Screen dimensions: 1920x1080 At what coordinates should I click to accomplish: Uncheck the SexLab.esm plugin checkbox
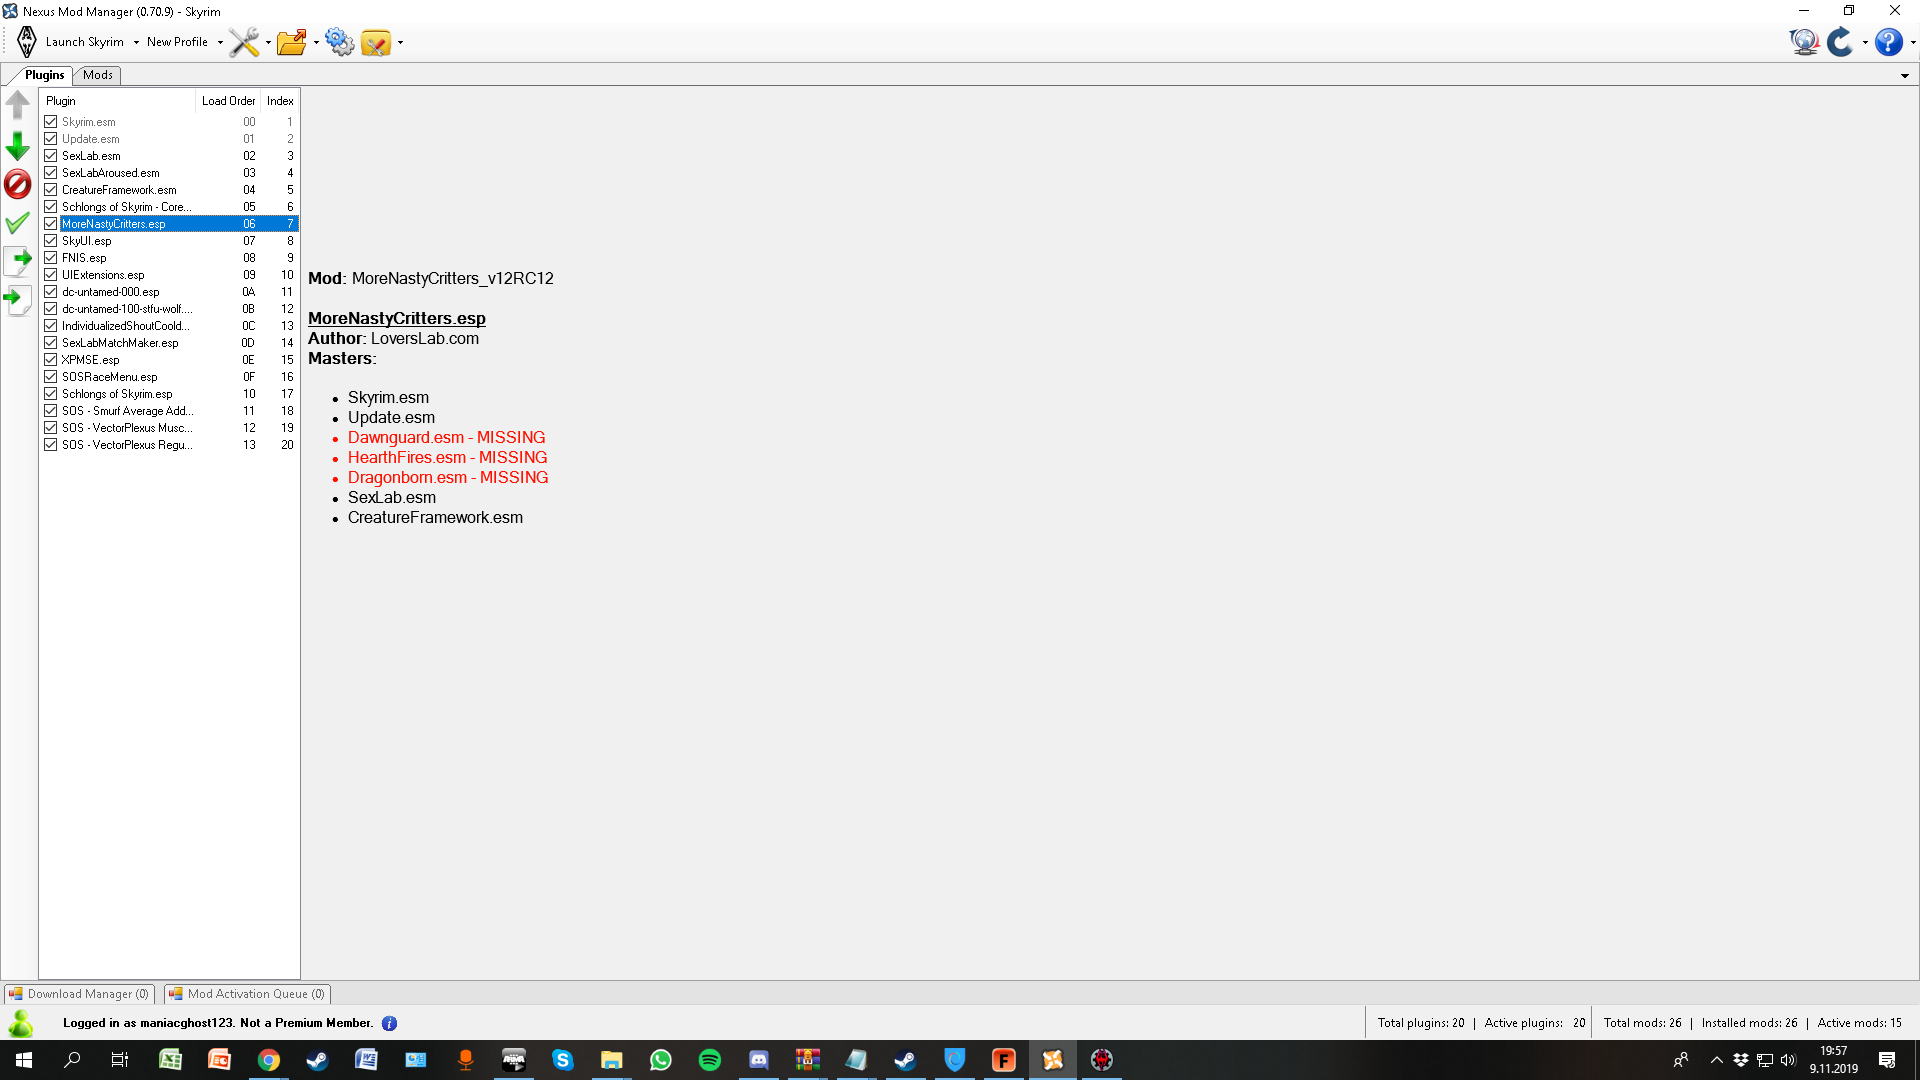[51, 156]
